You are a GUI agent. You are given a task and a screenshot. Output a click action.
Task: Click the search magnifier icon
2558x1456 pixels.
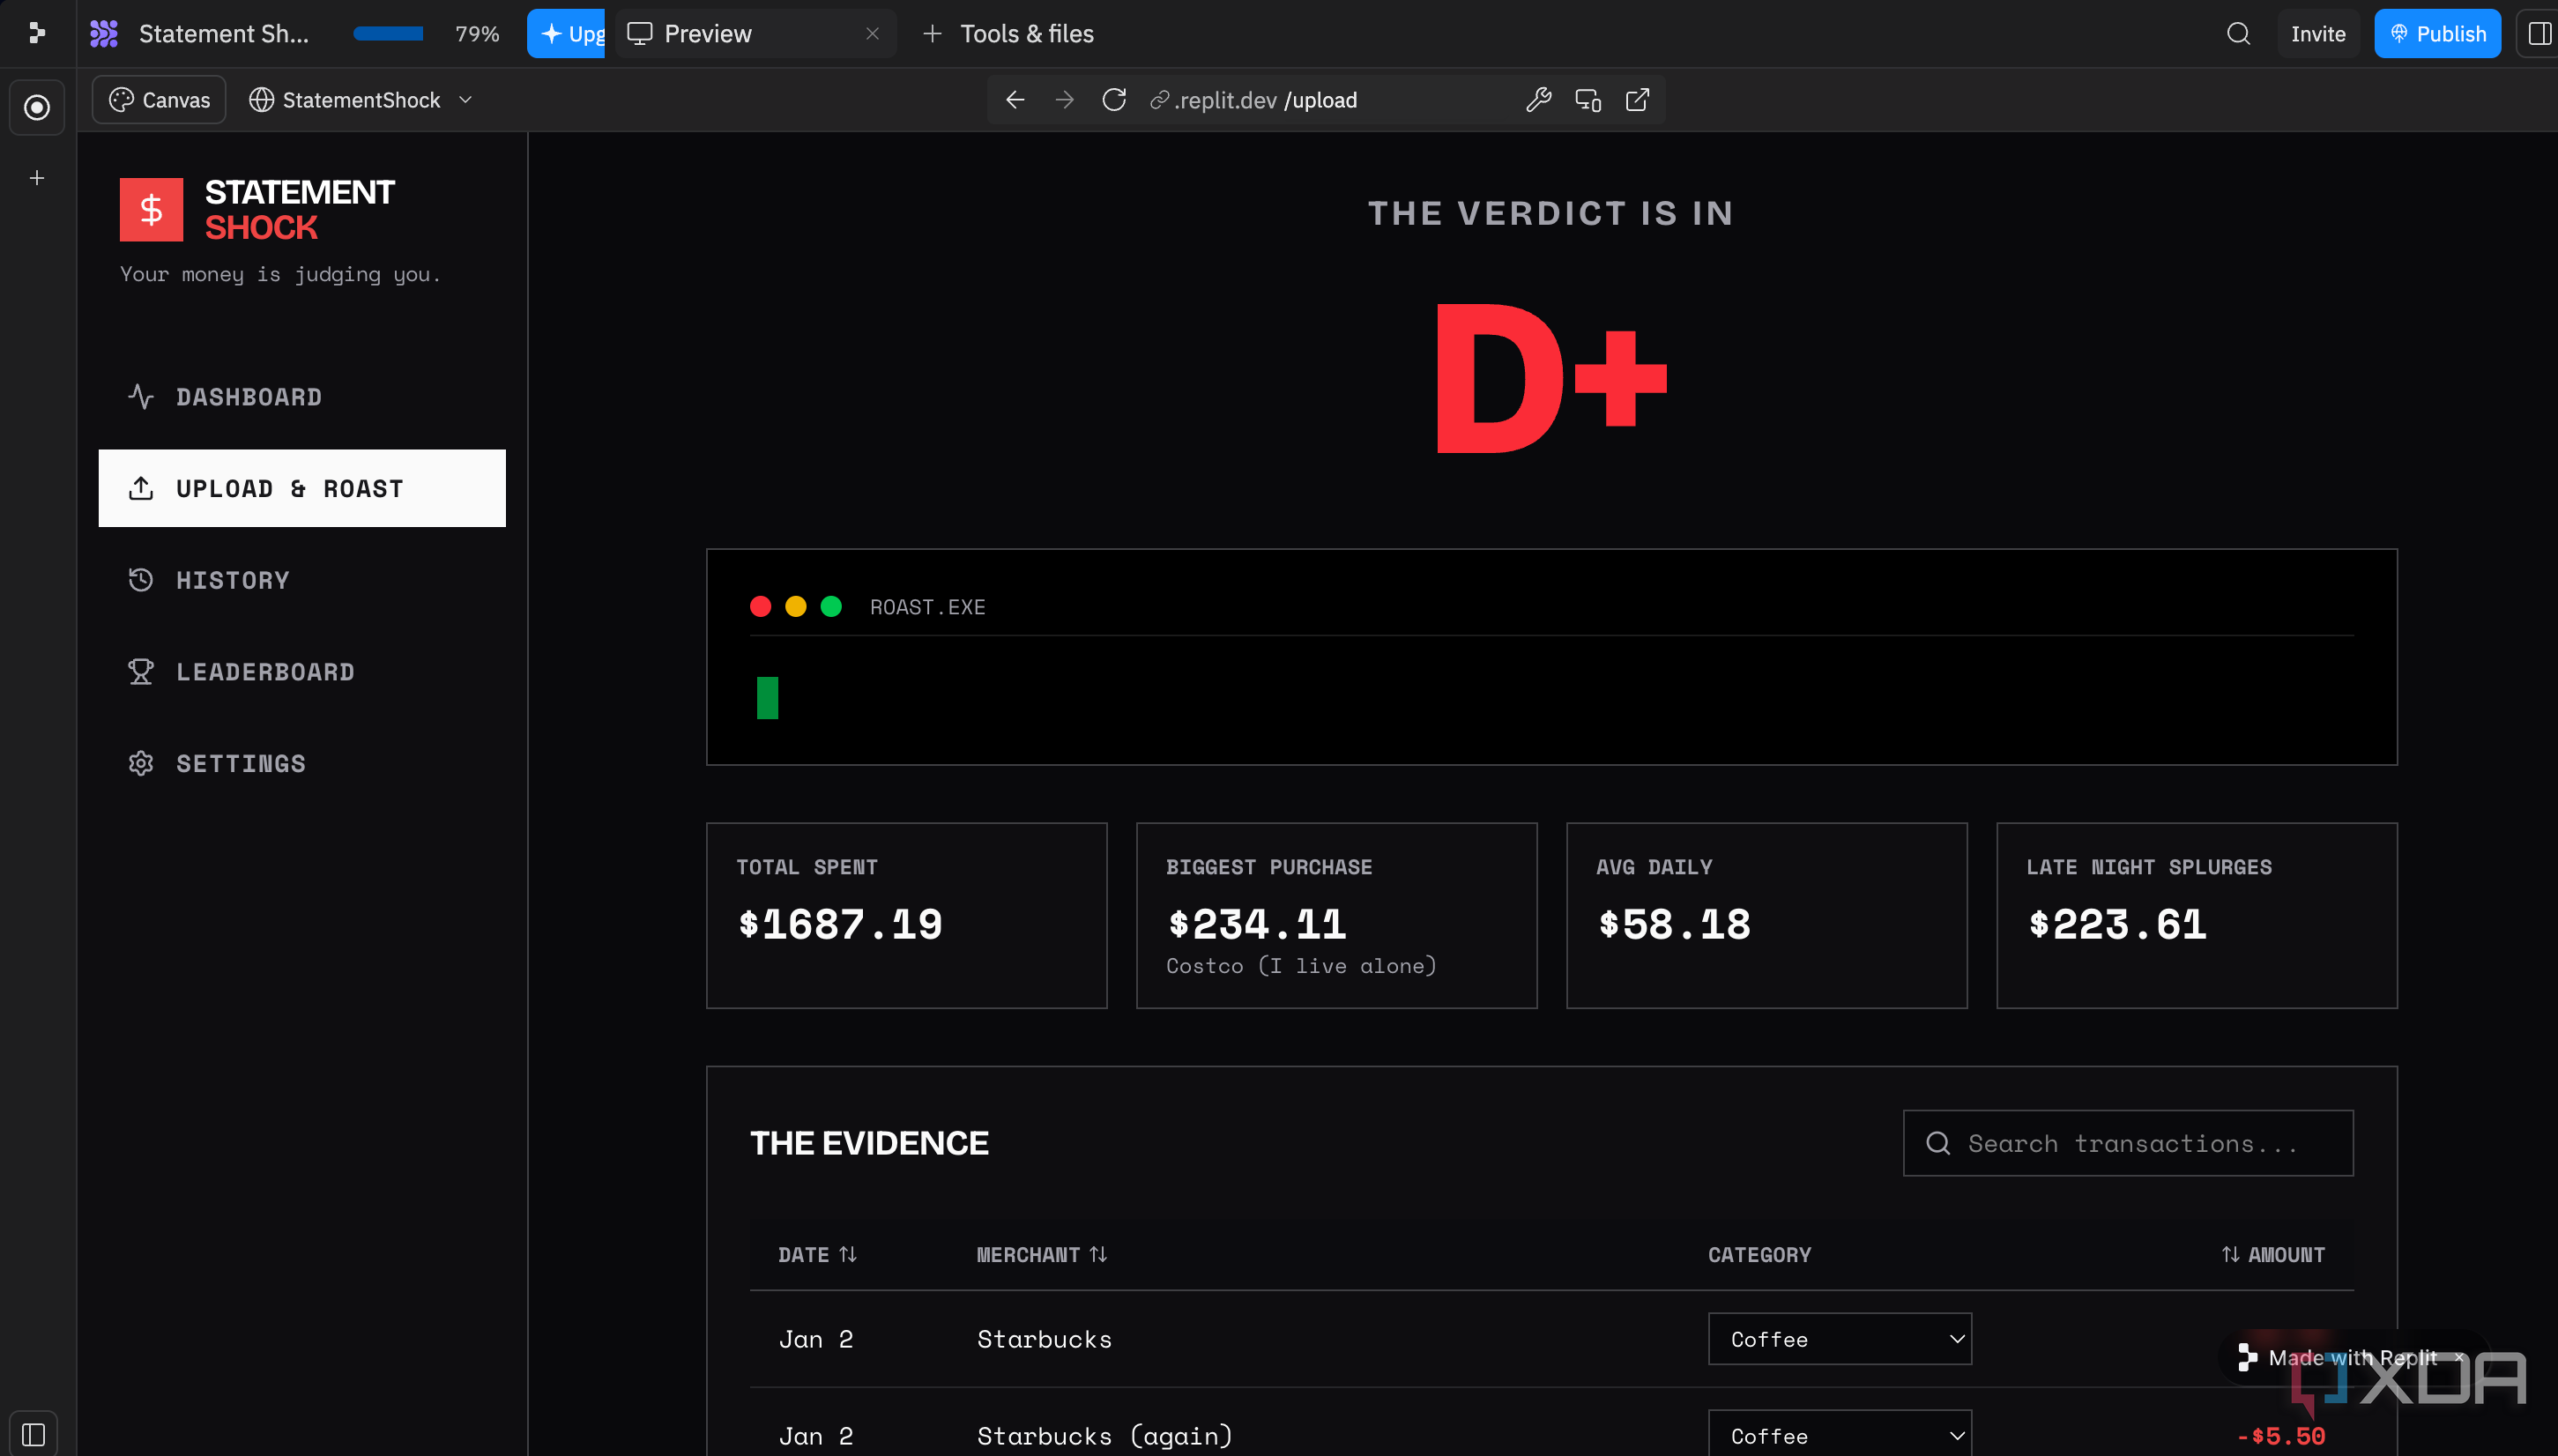coord(2238,34)
